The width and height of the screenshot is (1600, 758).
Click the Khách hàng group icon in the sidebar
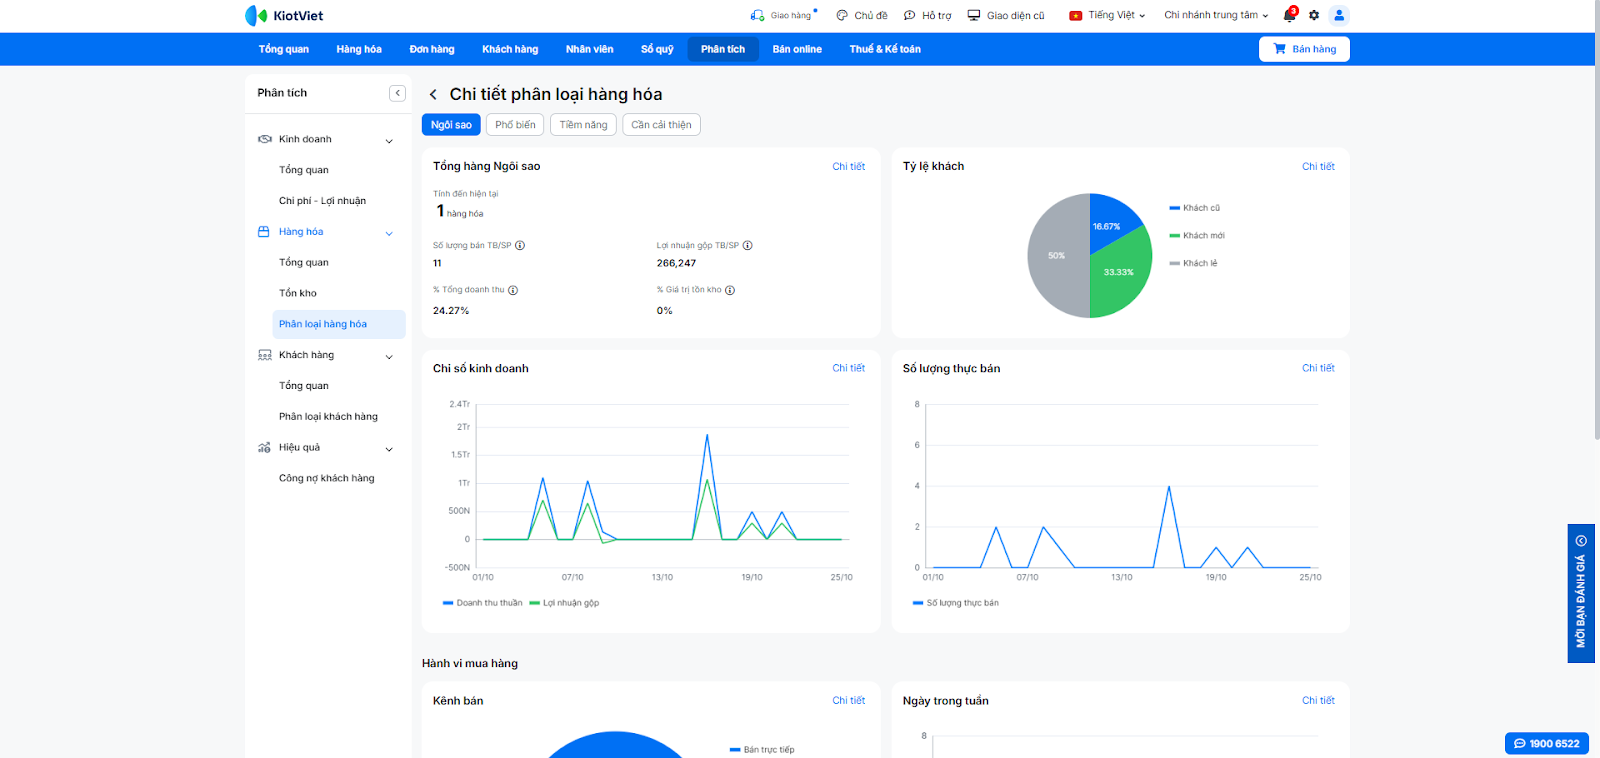[265, 355]
